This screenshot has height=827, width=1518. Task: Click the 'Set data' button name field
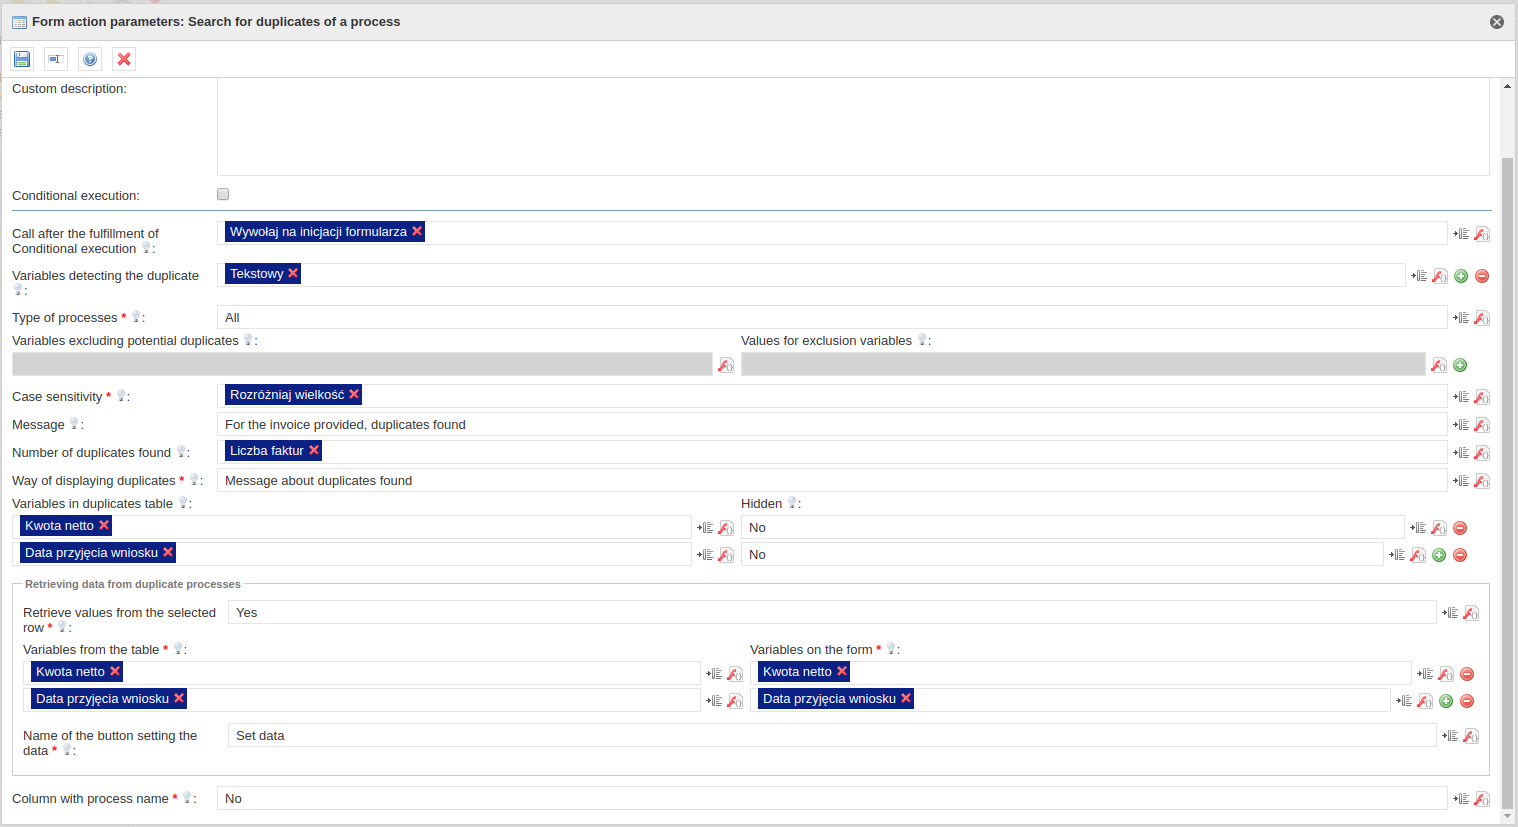(x=832, y=735)
